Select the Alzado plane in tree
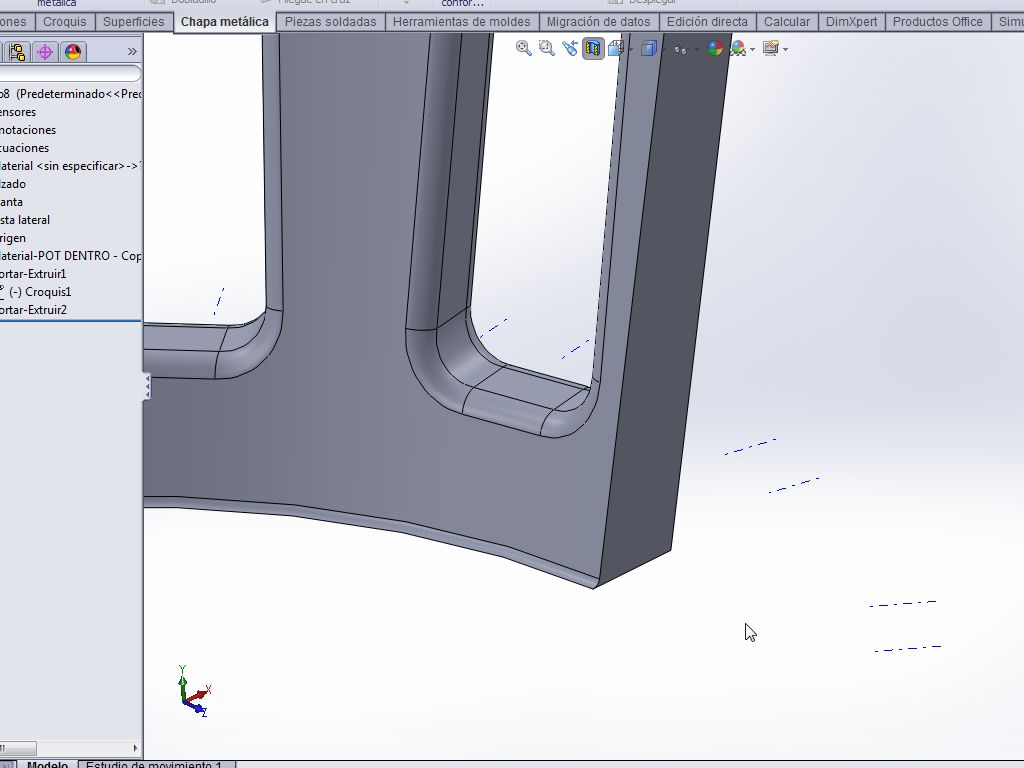 13,184
